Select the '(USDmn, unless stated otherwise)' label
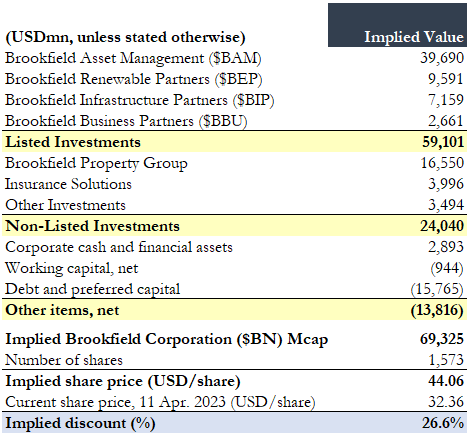Image resolution: width=471 pixels, height=437 pixels. coord(125,37)
